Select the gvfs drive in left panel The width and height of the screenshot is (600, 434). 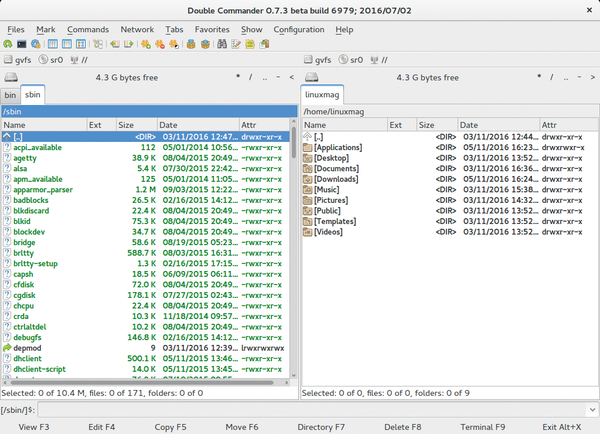[x=18, y=60]
